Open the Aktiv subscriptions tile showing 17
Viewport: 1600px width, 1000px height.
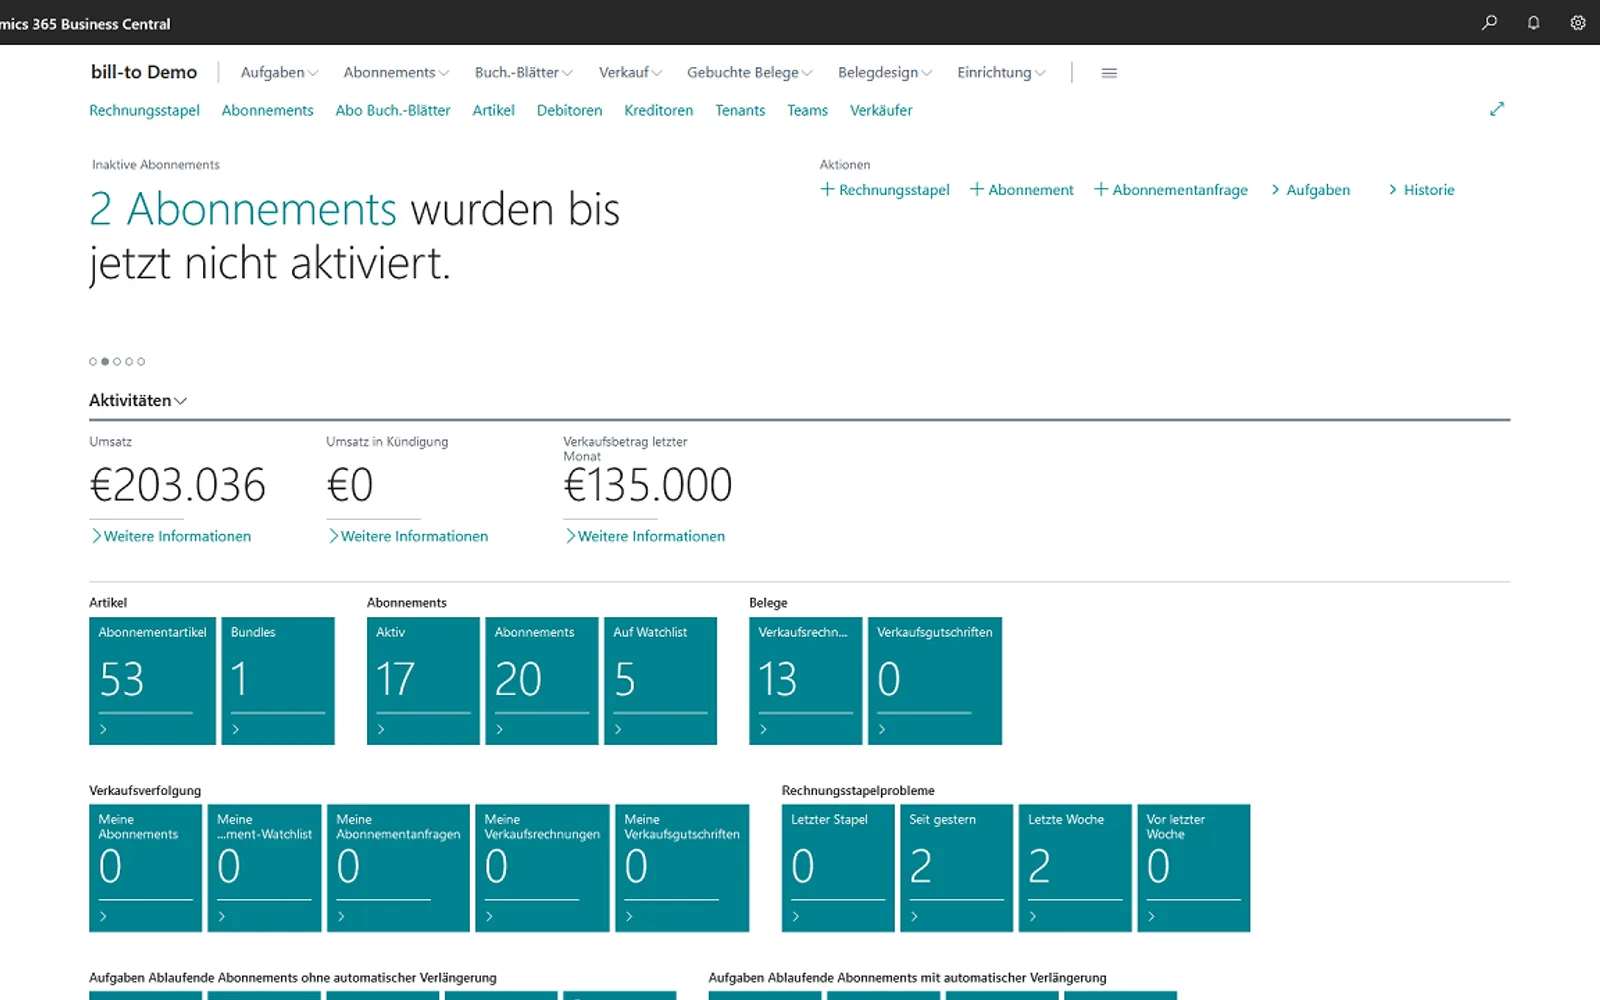pos(423,681)
